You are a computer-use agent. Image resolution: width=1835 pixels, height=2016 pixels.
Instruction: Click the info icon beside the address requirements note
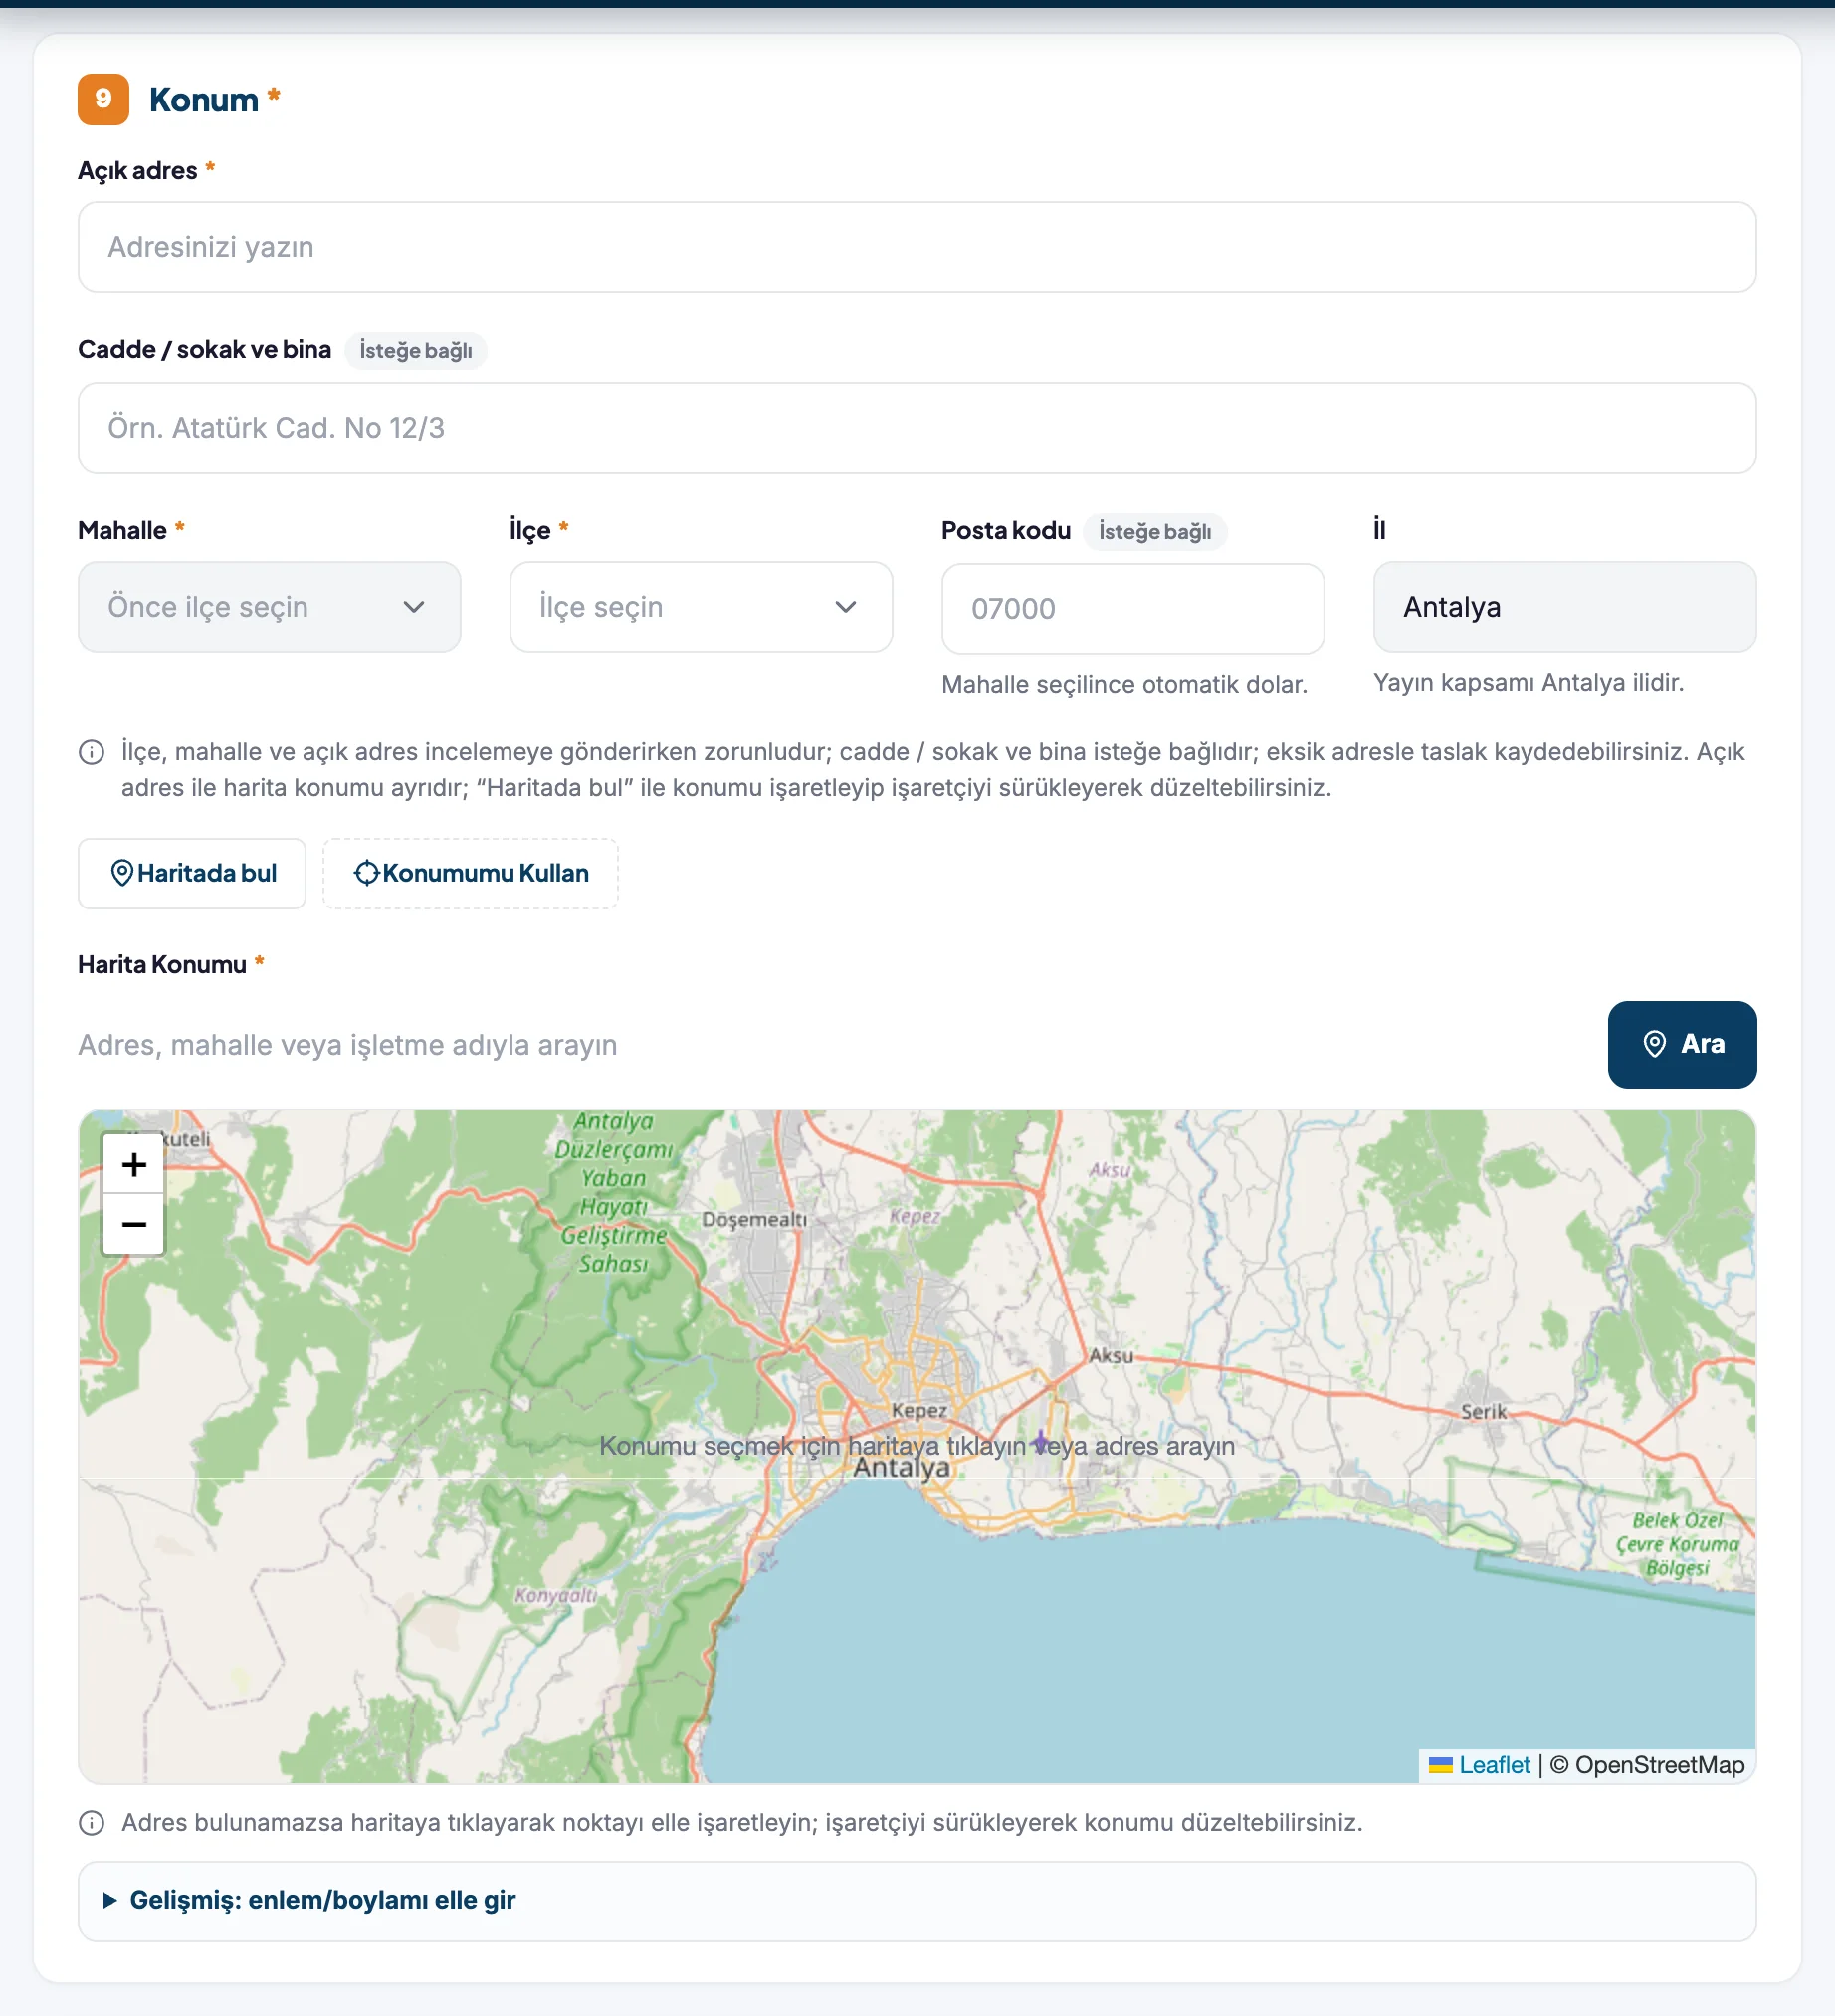click(91, 752)
